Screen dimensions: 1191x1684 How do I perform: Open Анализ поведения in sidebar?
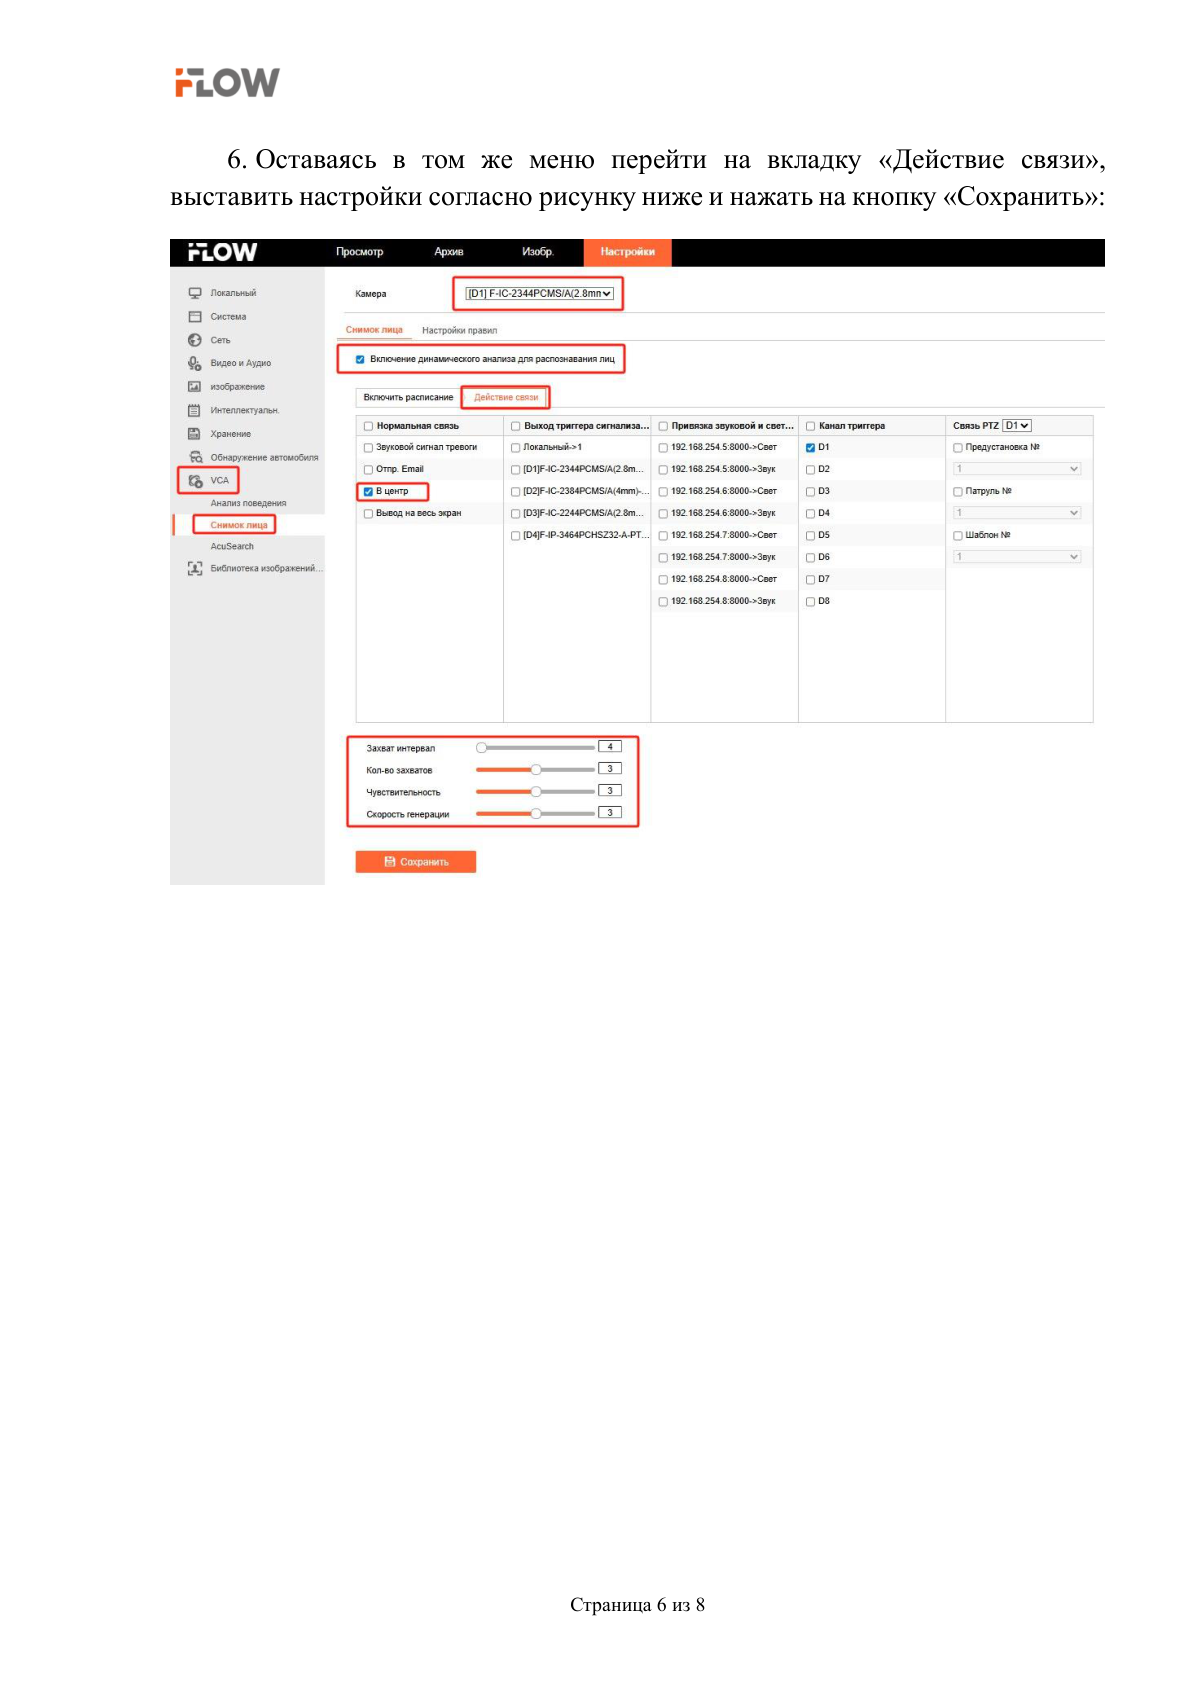tap(248, 503)
